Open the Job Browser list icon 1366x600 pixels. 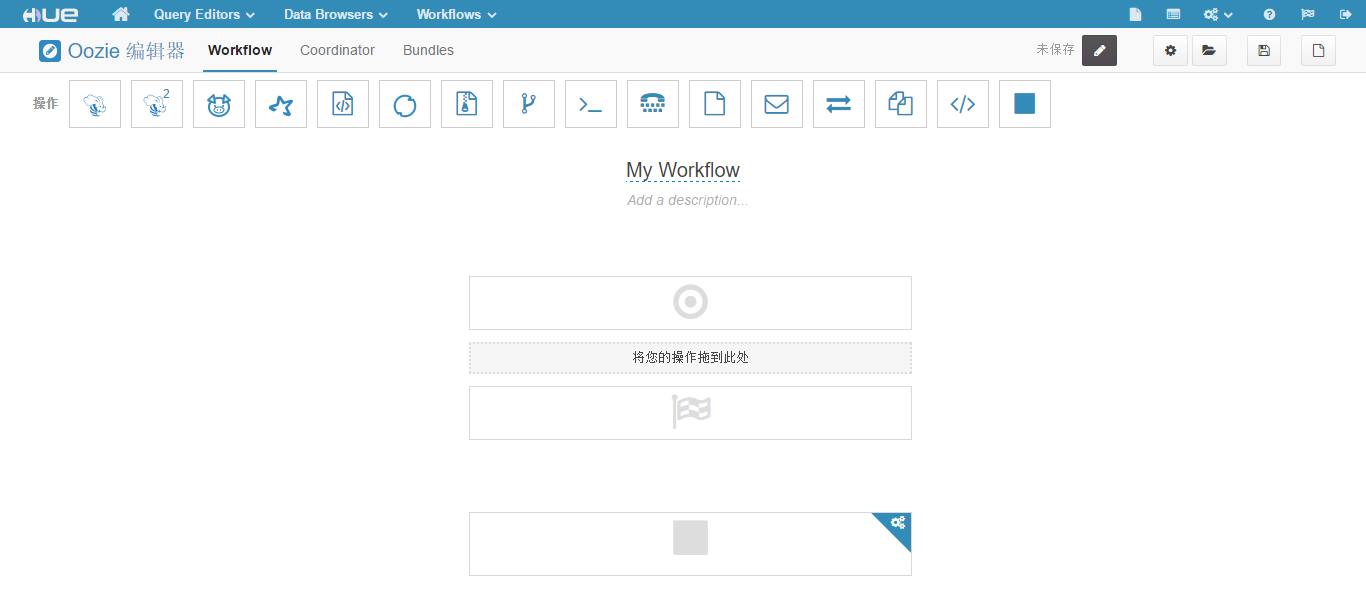coord(1173,14)
